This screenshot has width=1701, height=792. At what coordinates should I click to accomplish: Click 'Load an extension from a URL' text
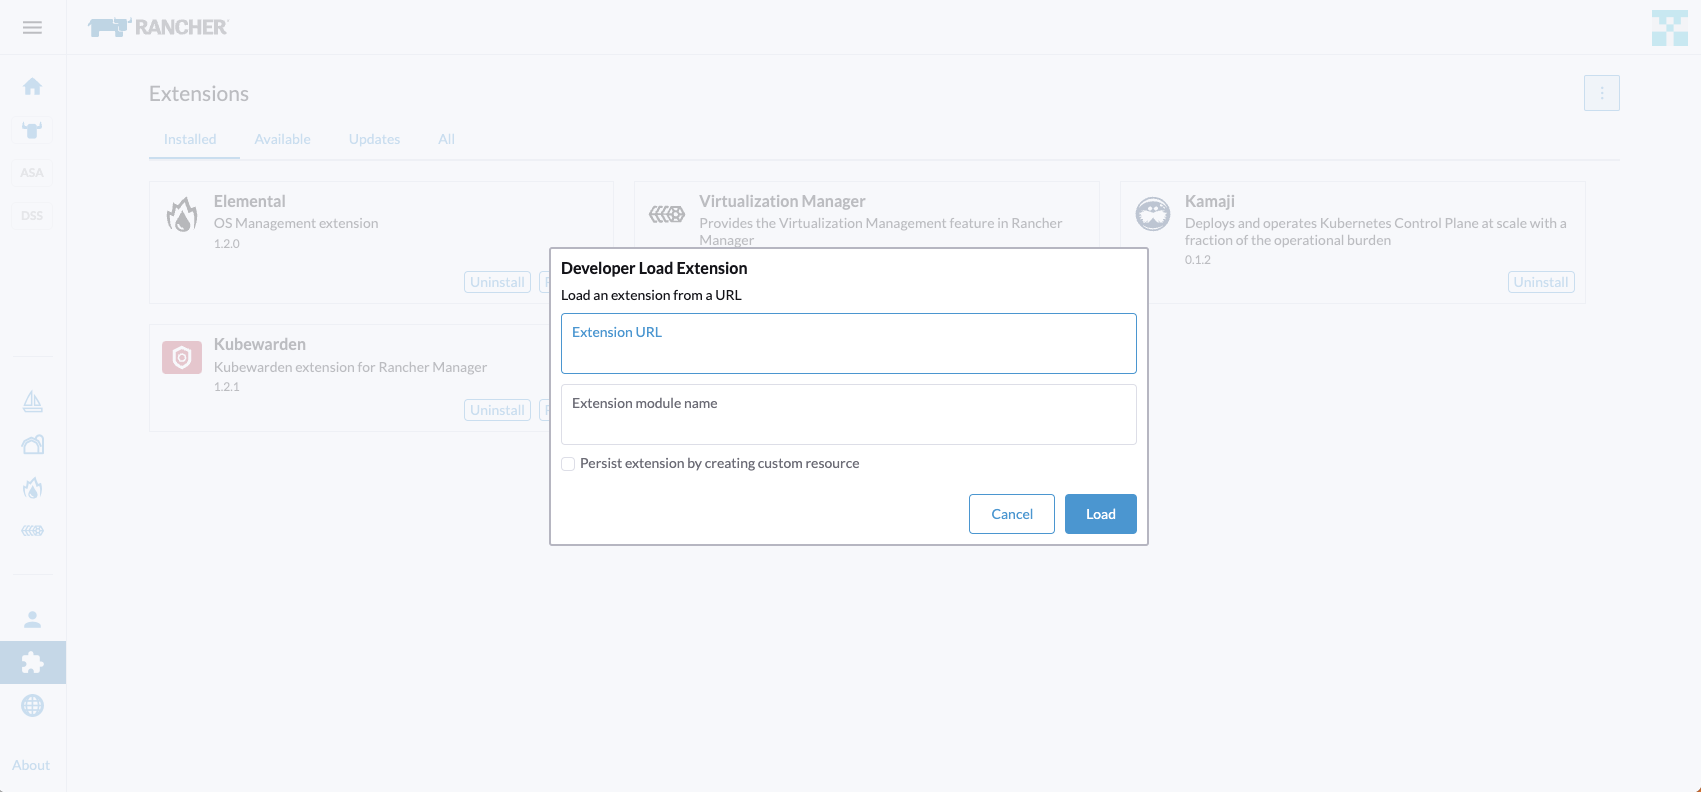click(x=651, y=295)
